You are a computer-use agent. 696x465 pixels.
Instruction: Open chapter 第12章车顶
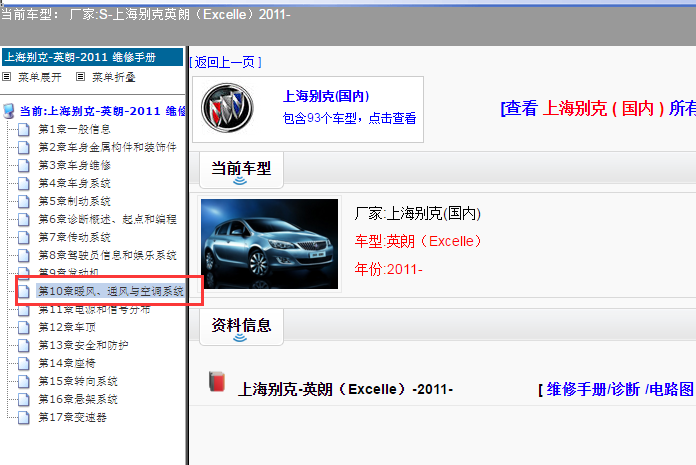click(67, 327)
